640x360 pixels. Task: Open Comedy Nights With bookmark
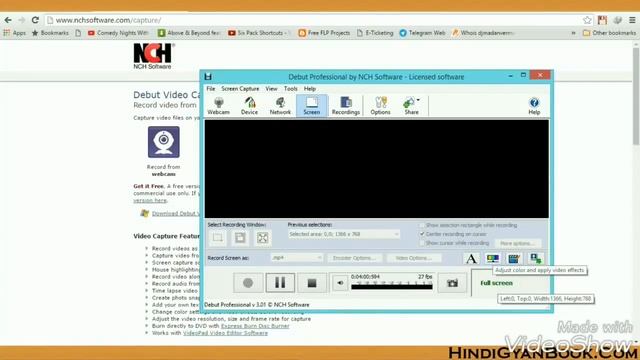(118, 33)
